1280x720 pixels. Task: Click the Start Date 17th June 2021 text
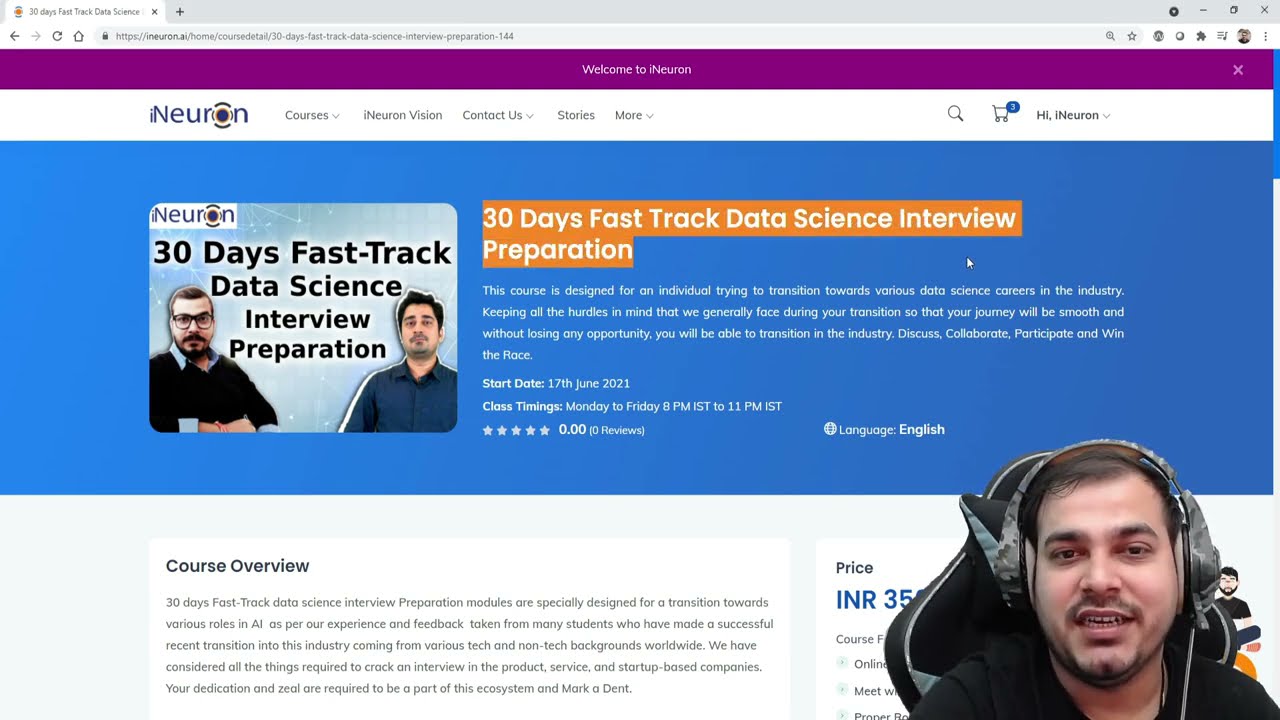pyautogui.click(x=556, y=383)
